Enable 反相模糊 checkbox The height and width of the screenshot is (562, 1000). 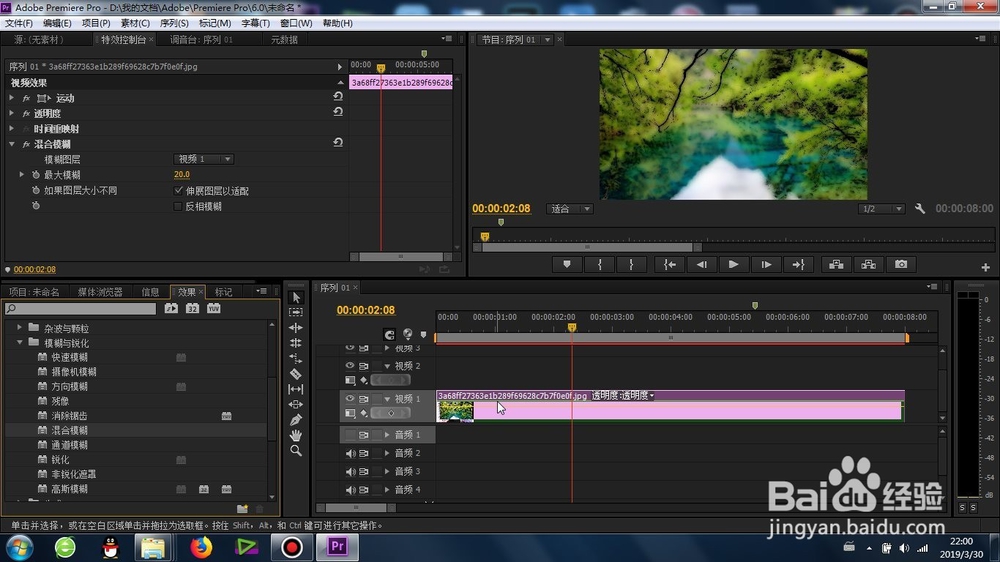point(178,207)
